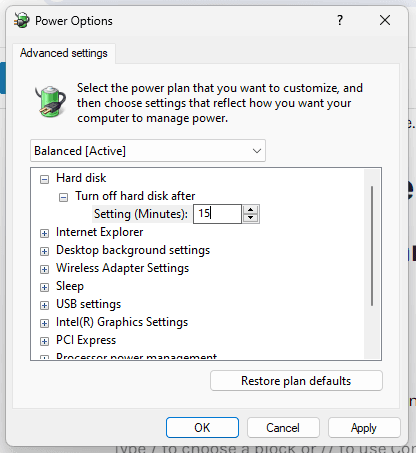Select the Intel(R) Graphics Settings label
This screenshot has width=416, height=453.
click(x=122, y=322)
